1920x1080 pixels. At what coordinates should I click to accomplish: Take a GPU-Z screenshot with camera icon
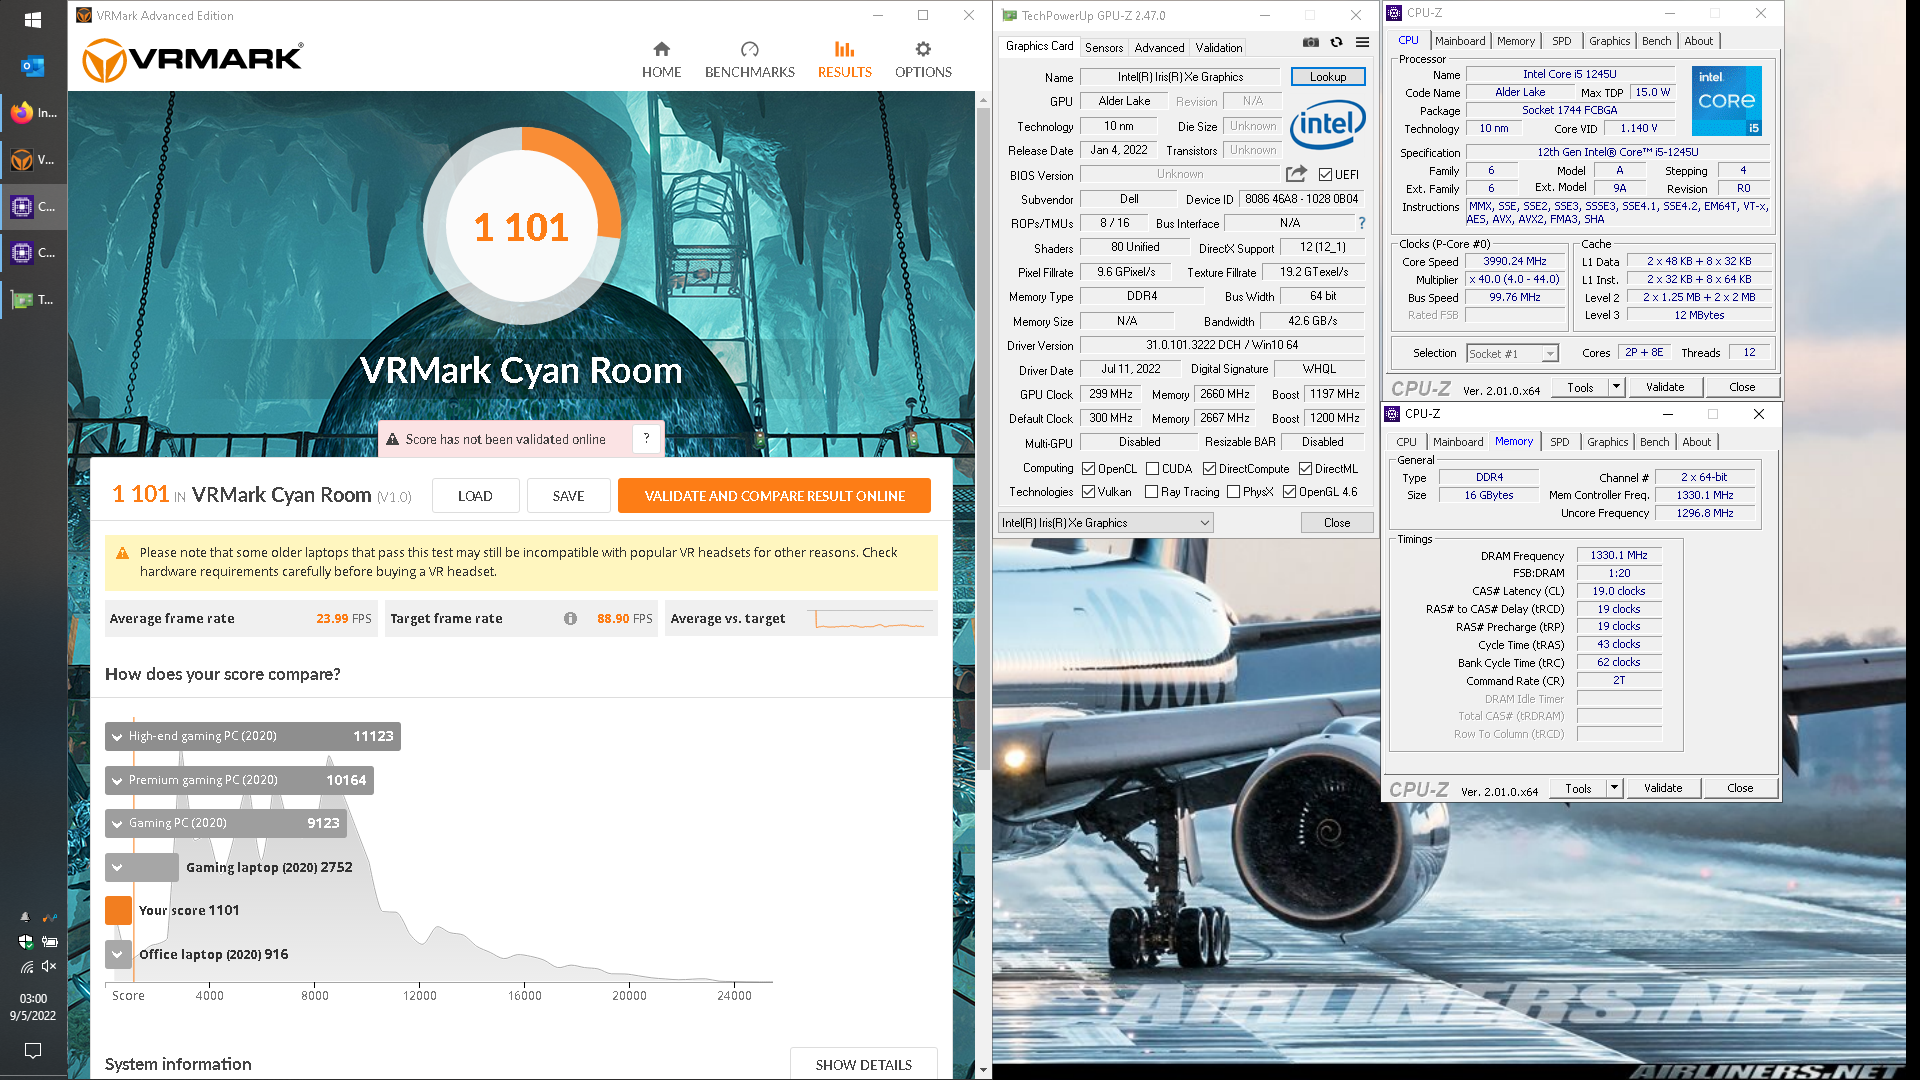coord(1310,42)
